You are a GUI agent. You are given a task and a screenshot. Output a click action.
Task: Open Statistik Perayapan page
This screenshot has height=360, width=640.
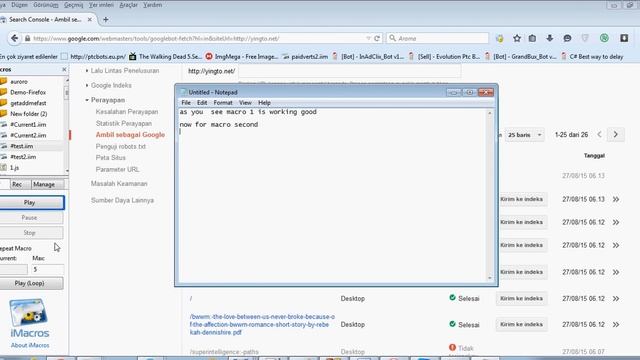pos(124,123)
